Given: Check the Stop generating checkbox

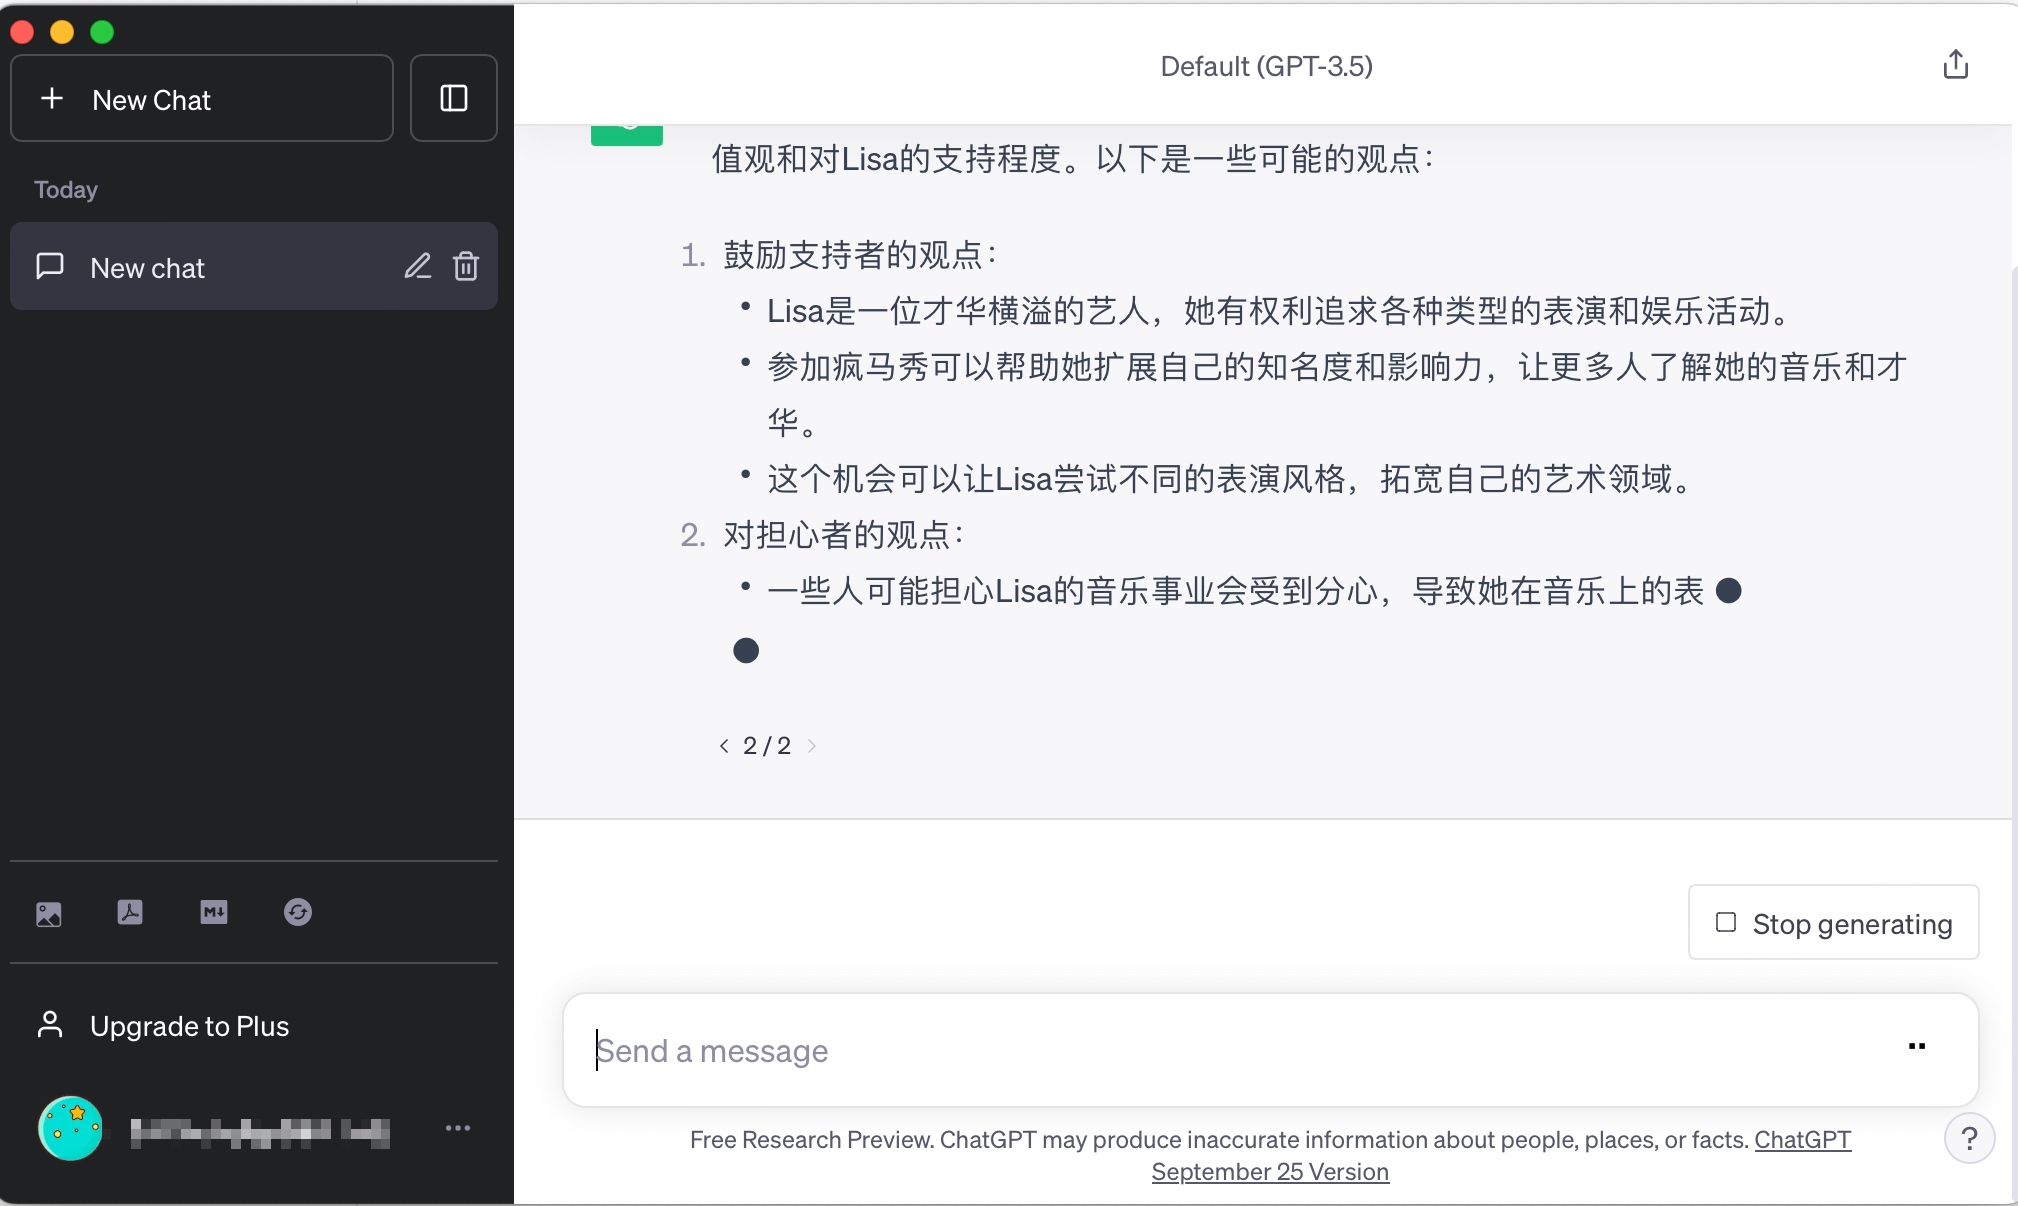Looking at the screenshot, I should [x=1726, y=922].
